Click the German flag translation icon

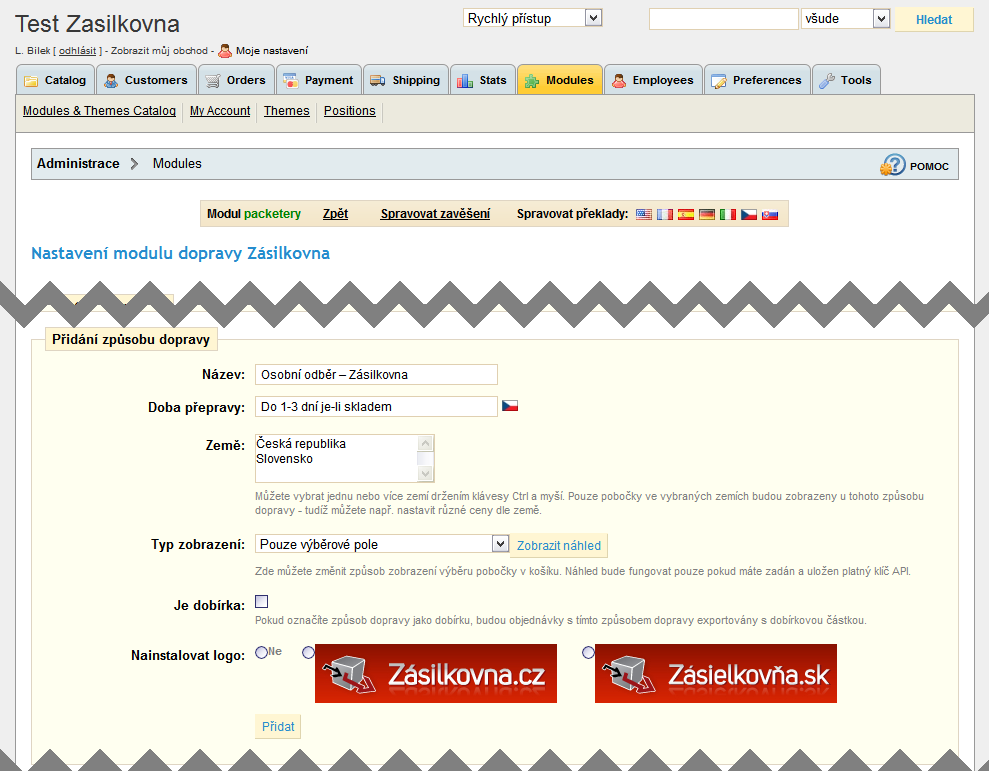706,215
